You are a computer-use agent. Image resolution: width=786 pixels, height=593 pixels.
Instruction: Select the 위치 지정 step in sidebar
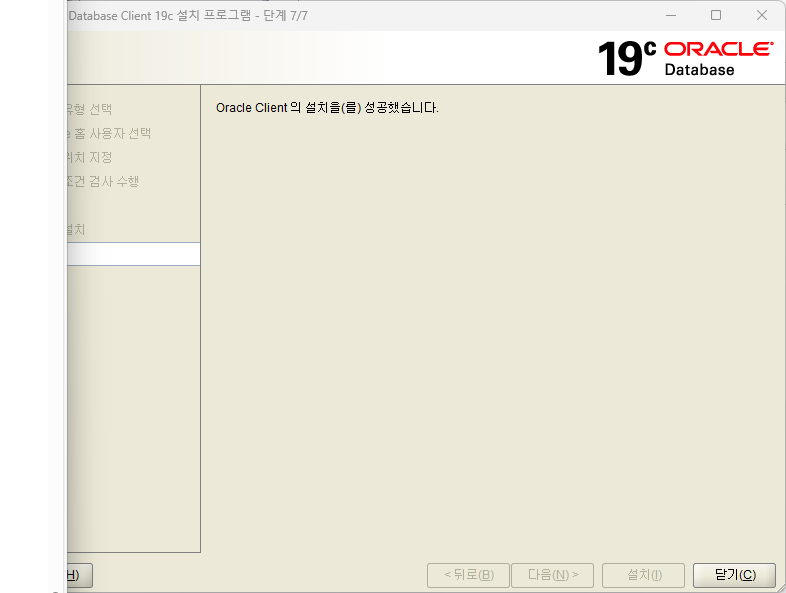coord(90,157)
